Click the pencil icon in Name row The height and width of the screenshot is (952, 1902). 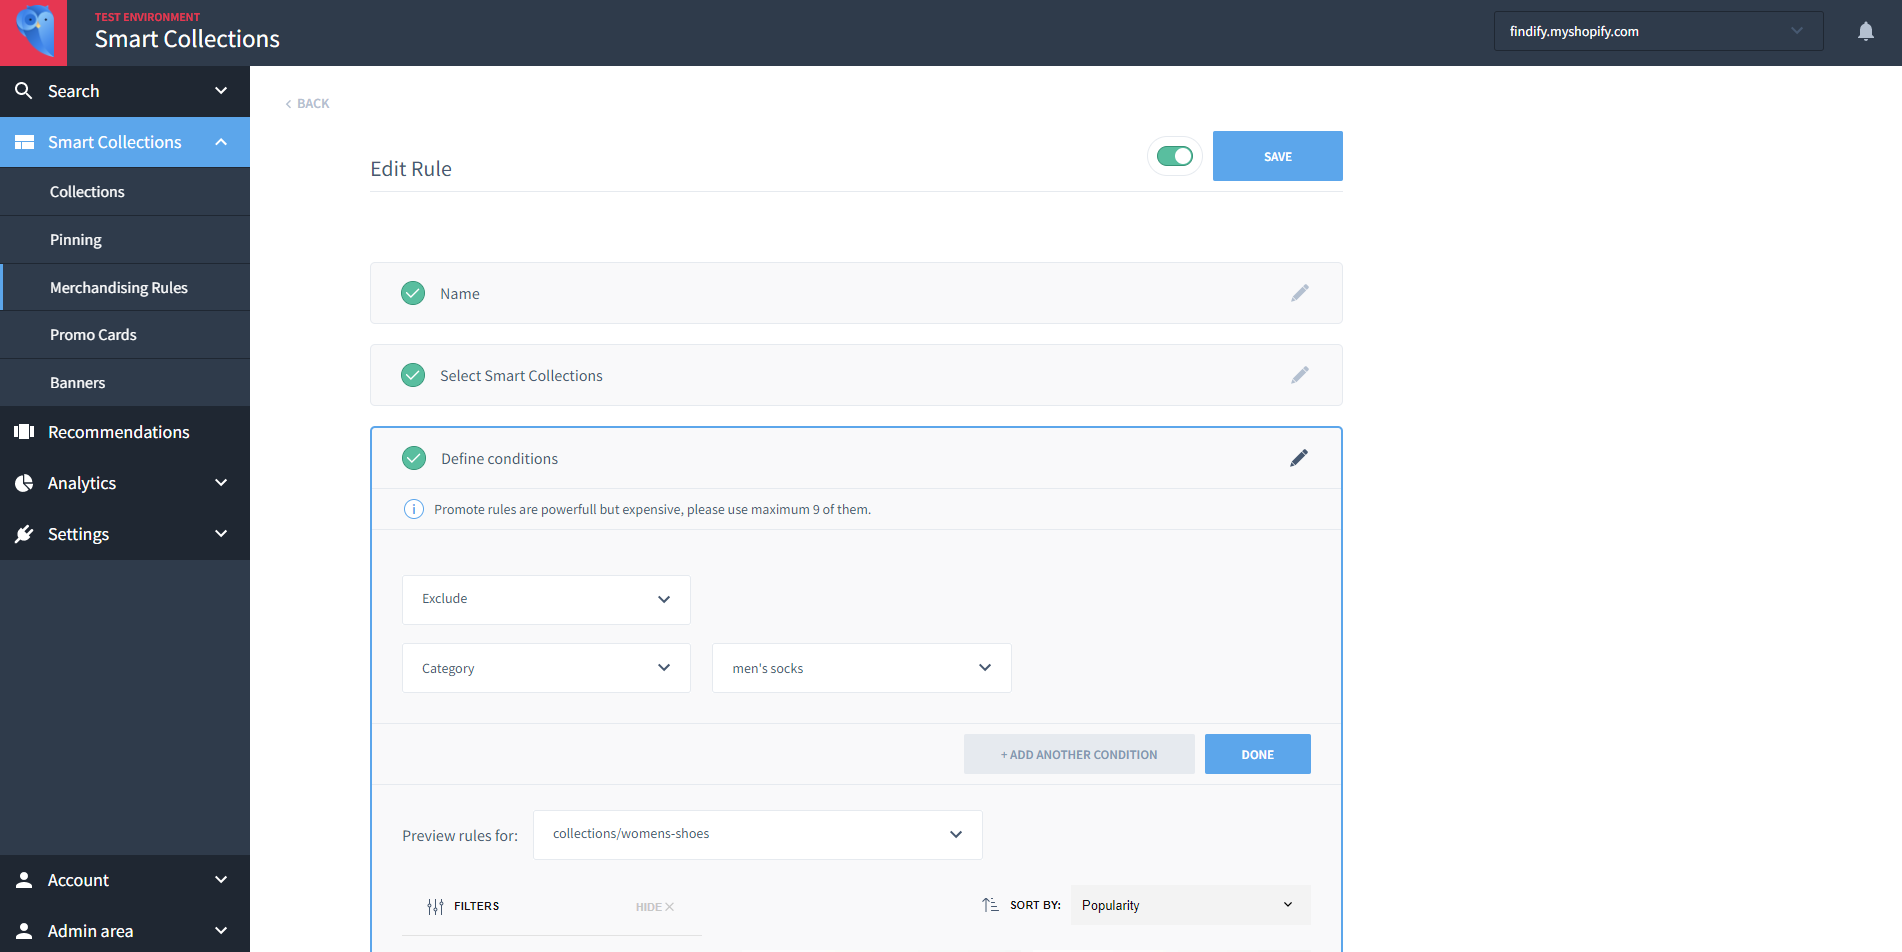coord(1299,293)
